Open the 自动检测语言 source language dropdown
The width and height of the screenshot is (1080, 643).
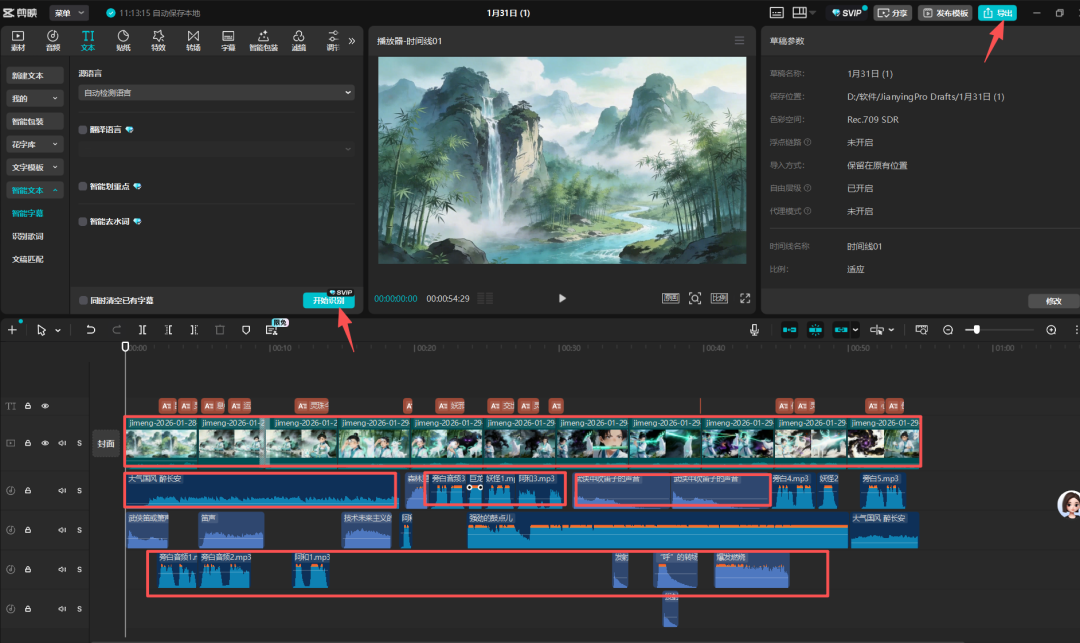[216, 93]
